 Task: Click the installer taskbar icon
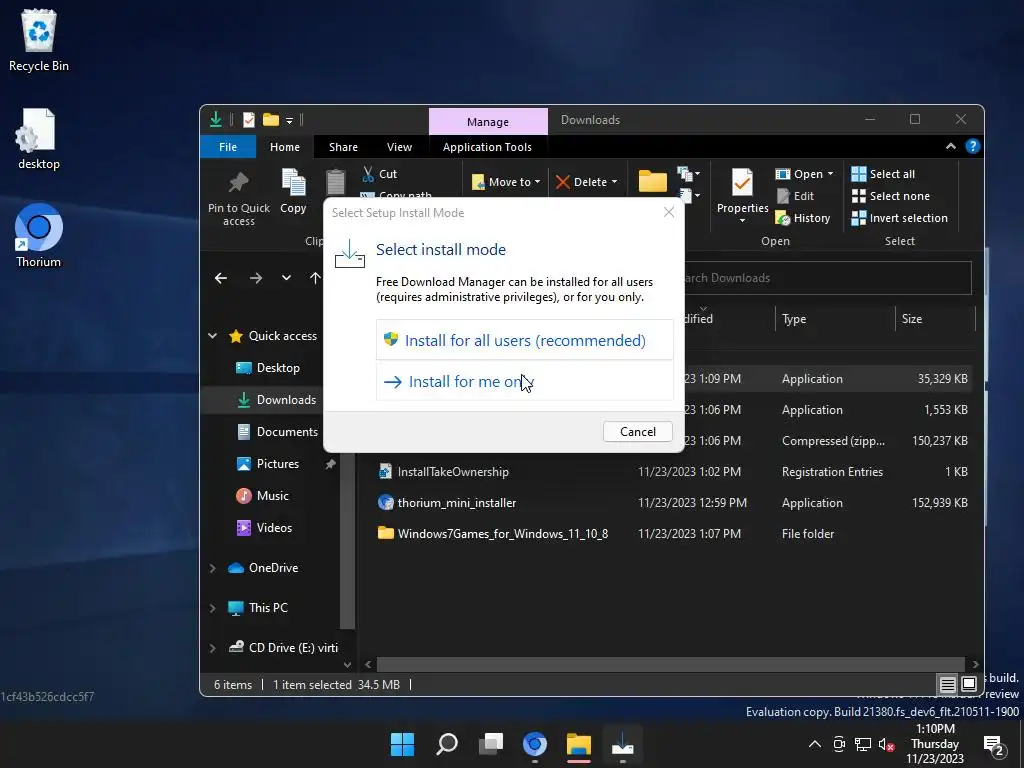coord(622,744)
